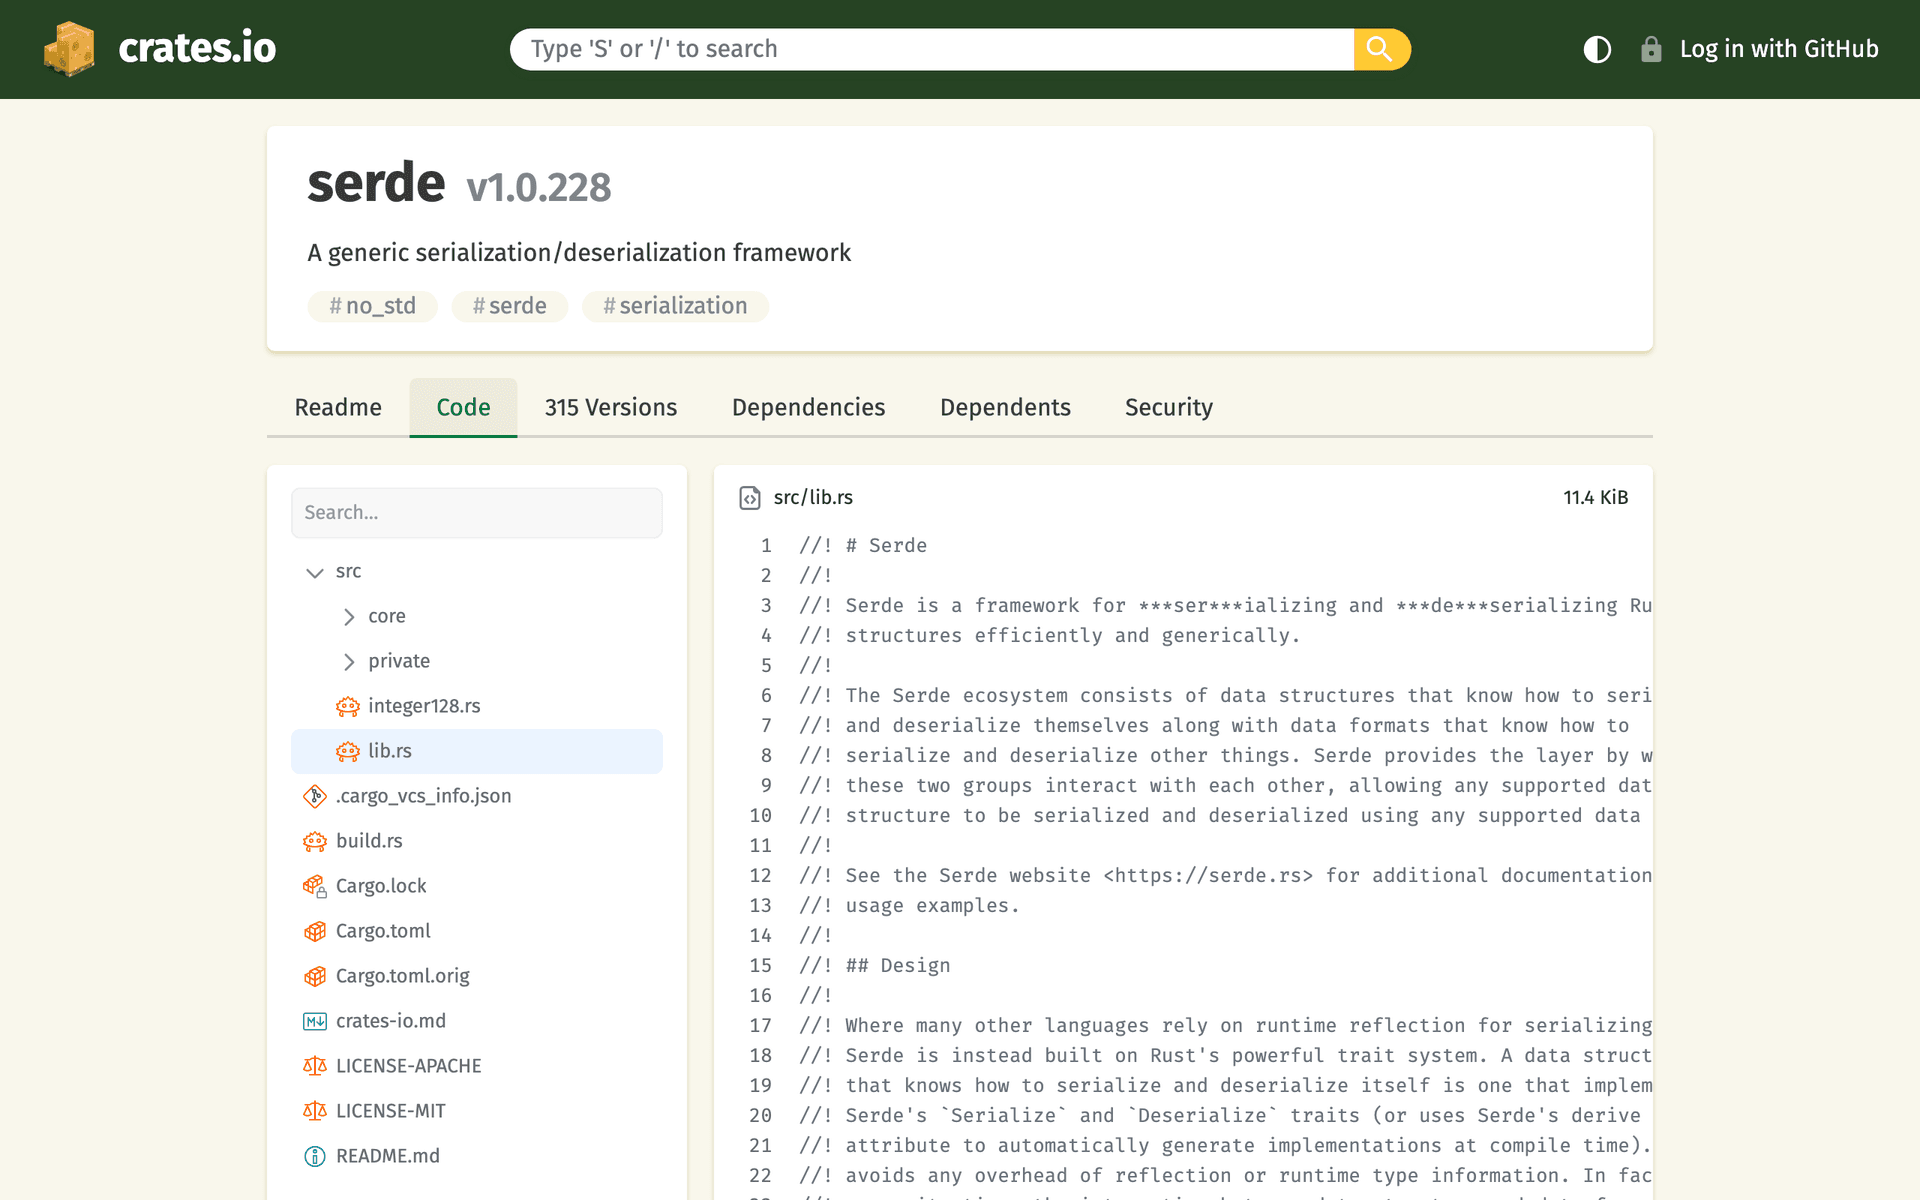This screenshot has width=1920, height=1200.
Task: Click the scales icon for LICENSE-APACHE
Action: (315, 1066)
